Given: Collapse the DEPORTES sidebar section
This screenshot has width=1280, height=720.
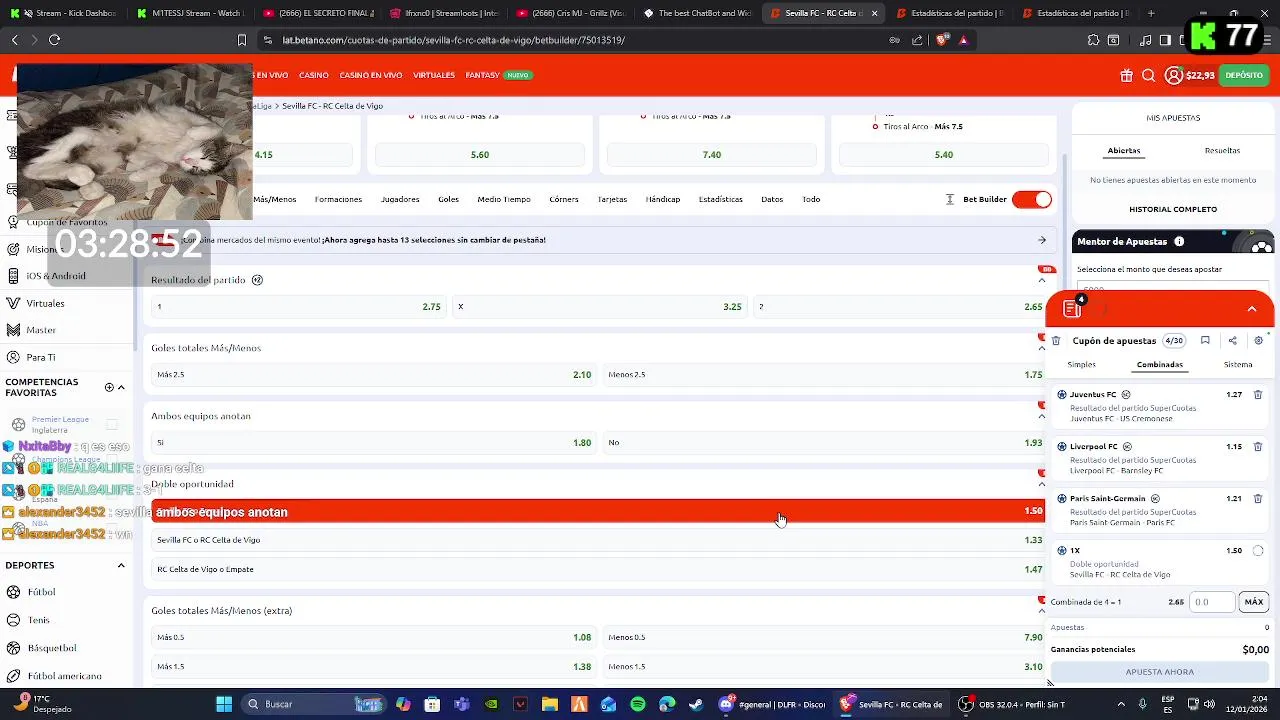Looking at the screenshot, I should tap(121, 566).
